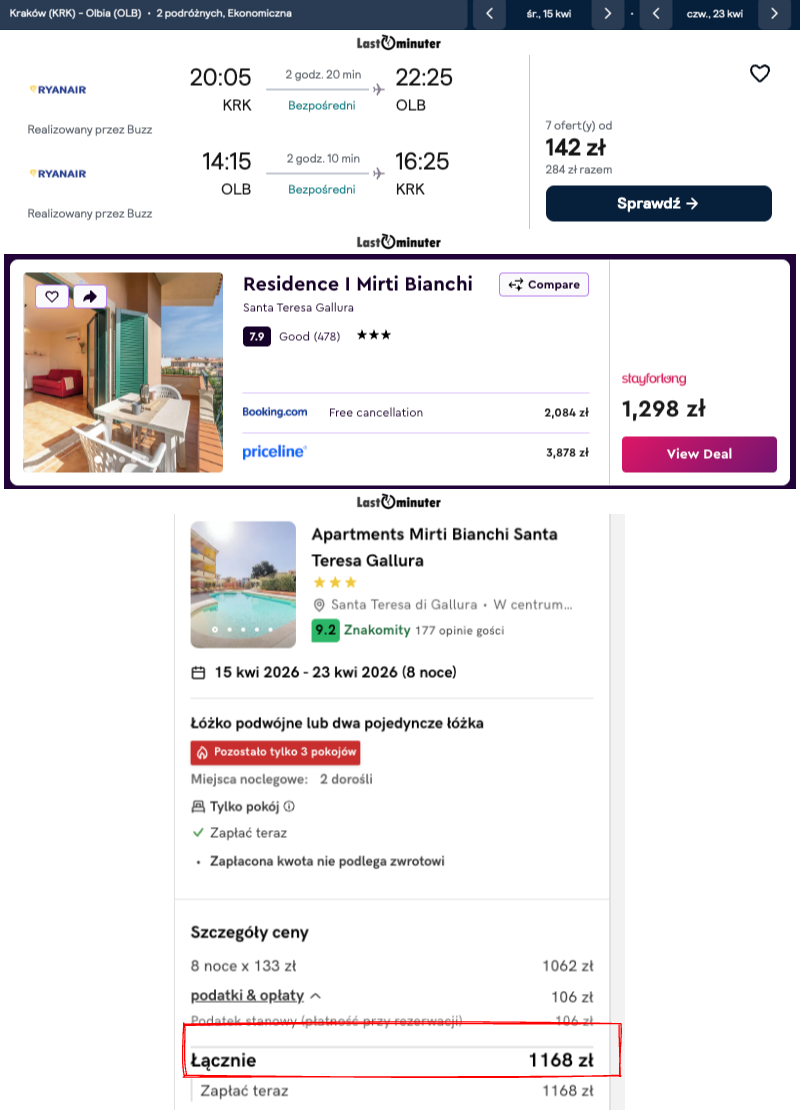
Task: Go to next return date after czw., 23 kwi
Action: (x=775, y=13)
